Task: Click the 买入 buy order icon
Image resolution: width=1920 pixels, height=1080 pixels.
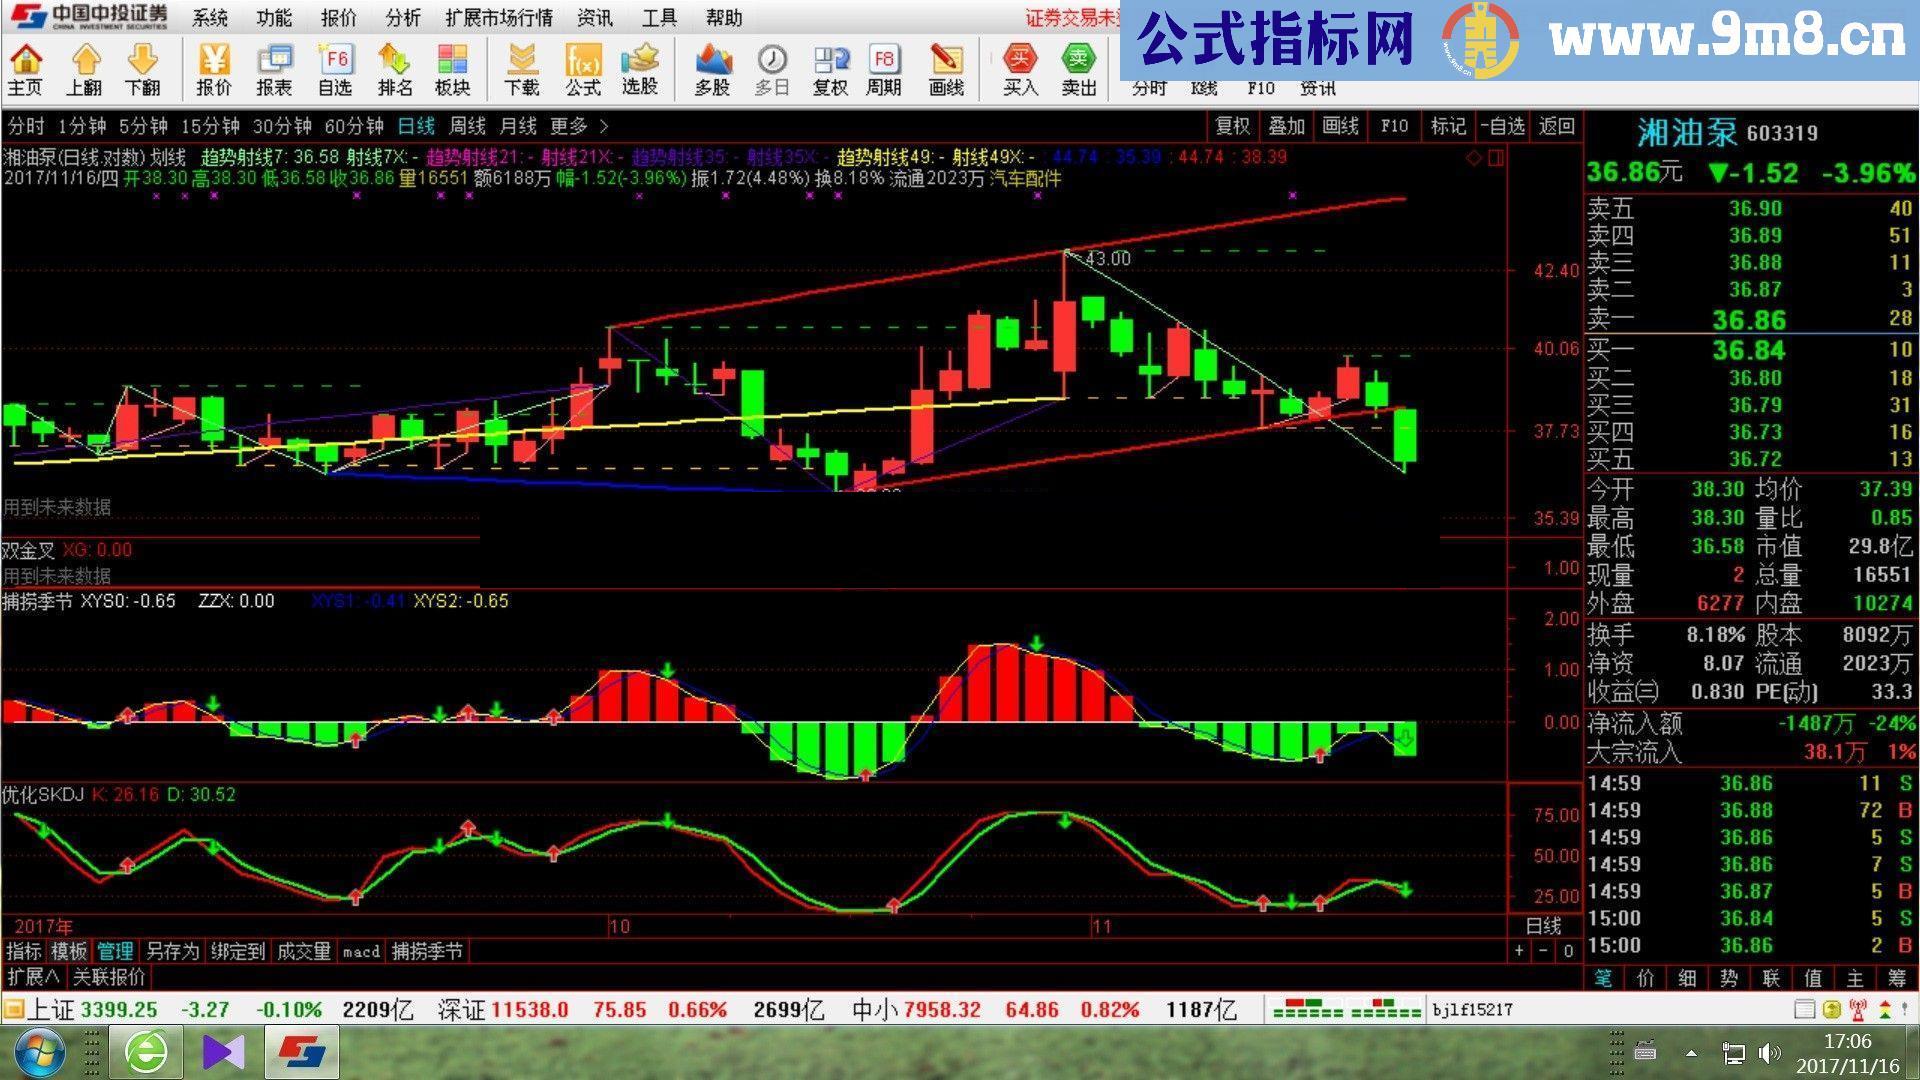Action: coord(1018,68)
